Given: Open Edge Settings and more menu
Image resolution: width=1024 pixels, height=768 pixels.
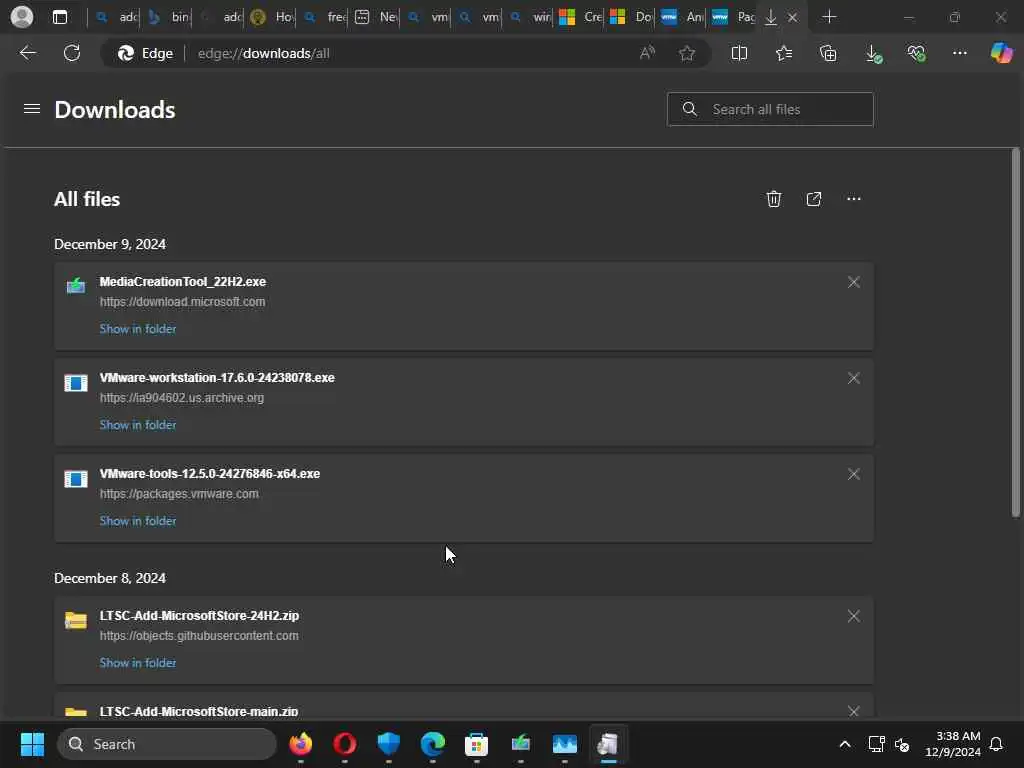Looking at the screenshot, I should click(x=959, y=53).
